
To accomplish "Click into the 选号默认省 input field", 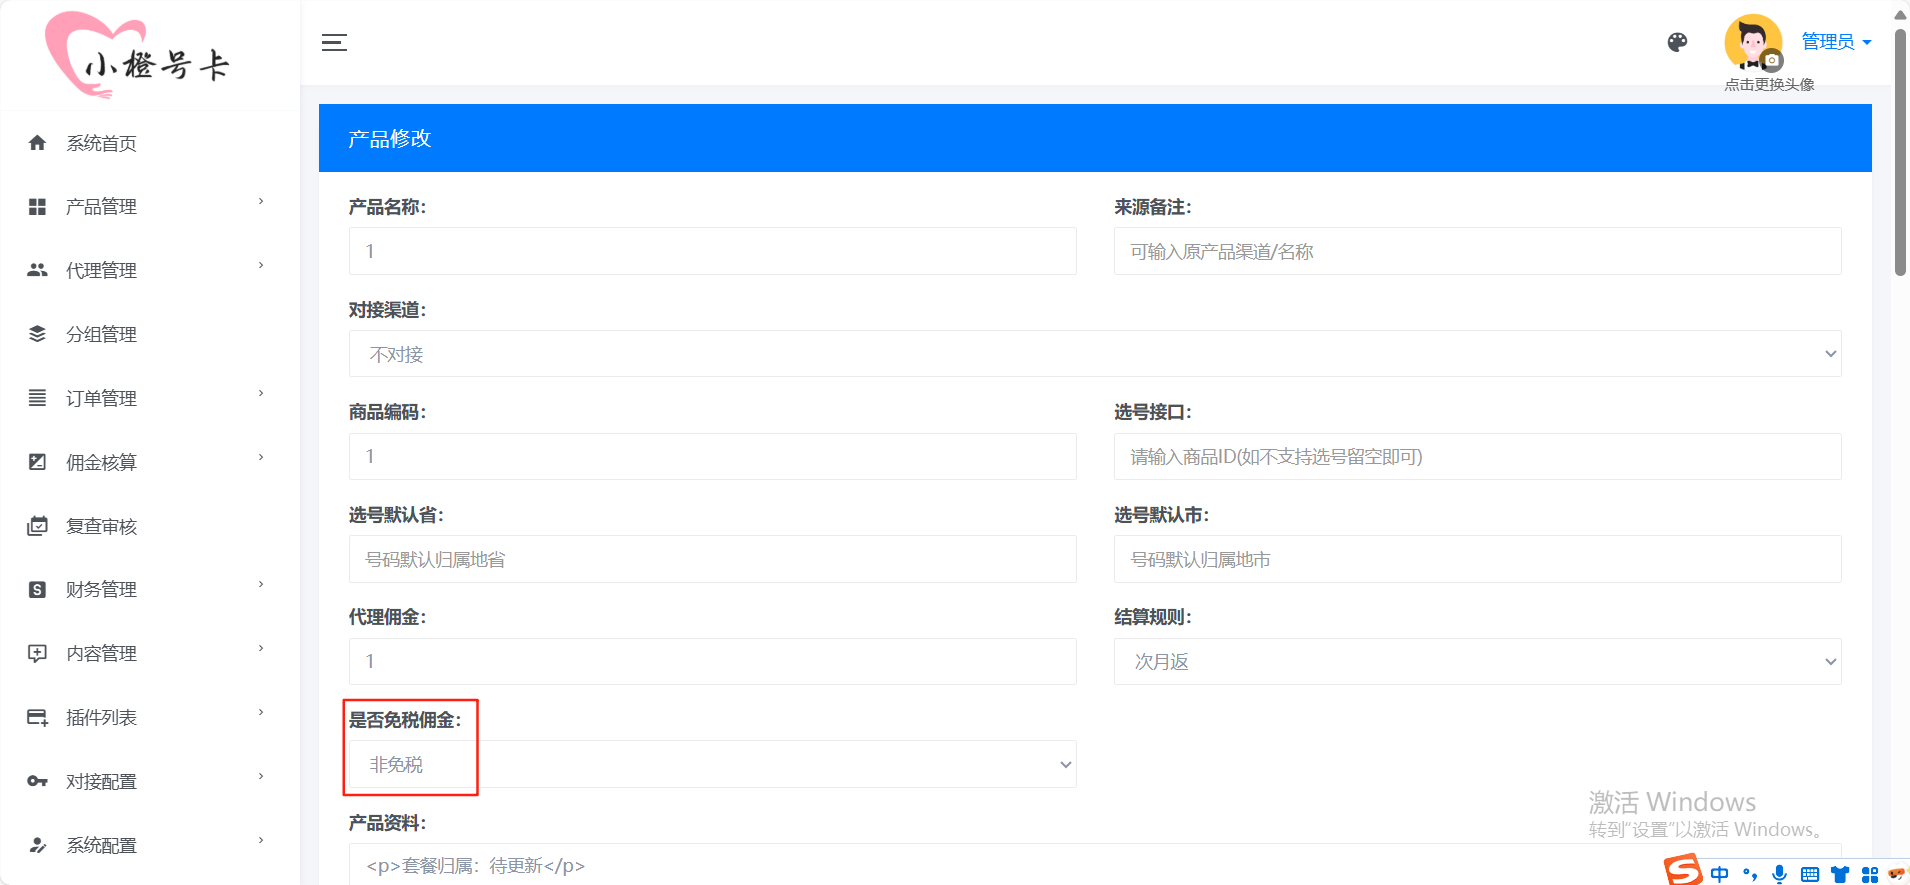I will (712, 559).
